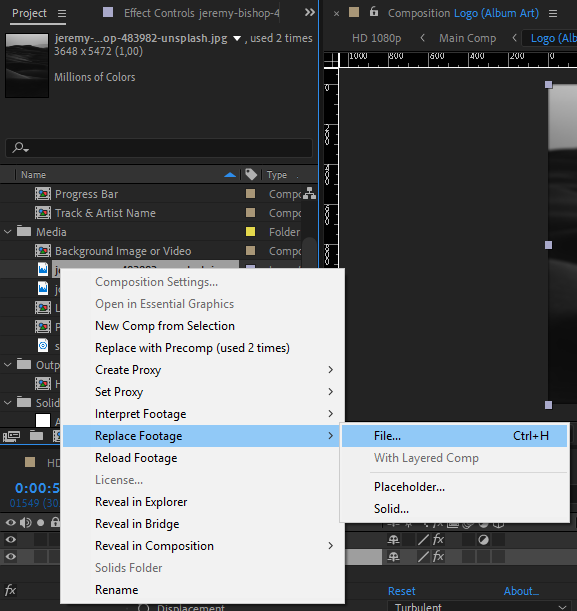Select the Track & Artist Name comp icon
This screenshot has height=611, width=577.
point(43,213)
